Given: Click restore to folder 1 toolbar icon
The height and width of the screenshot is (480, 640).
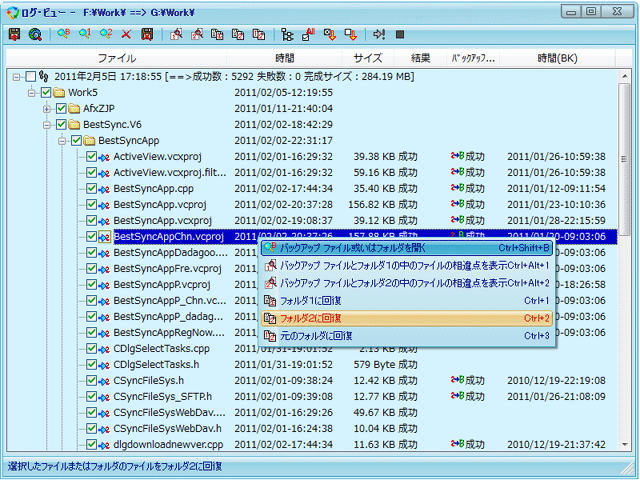Looking at the screenshot, I should [217, 34].
